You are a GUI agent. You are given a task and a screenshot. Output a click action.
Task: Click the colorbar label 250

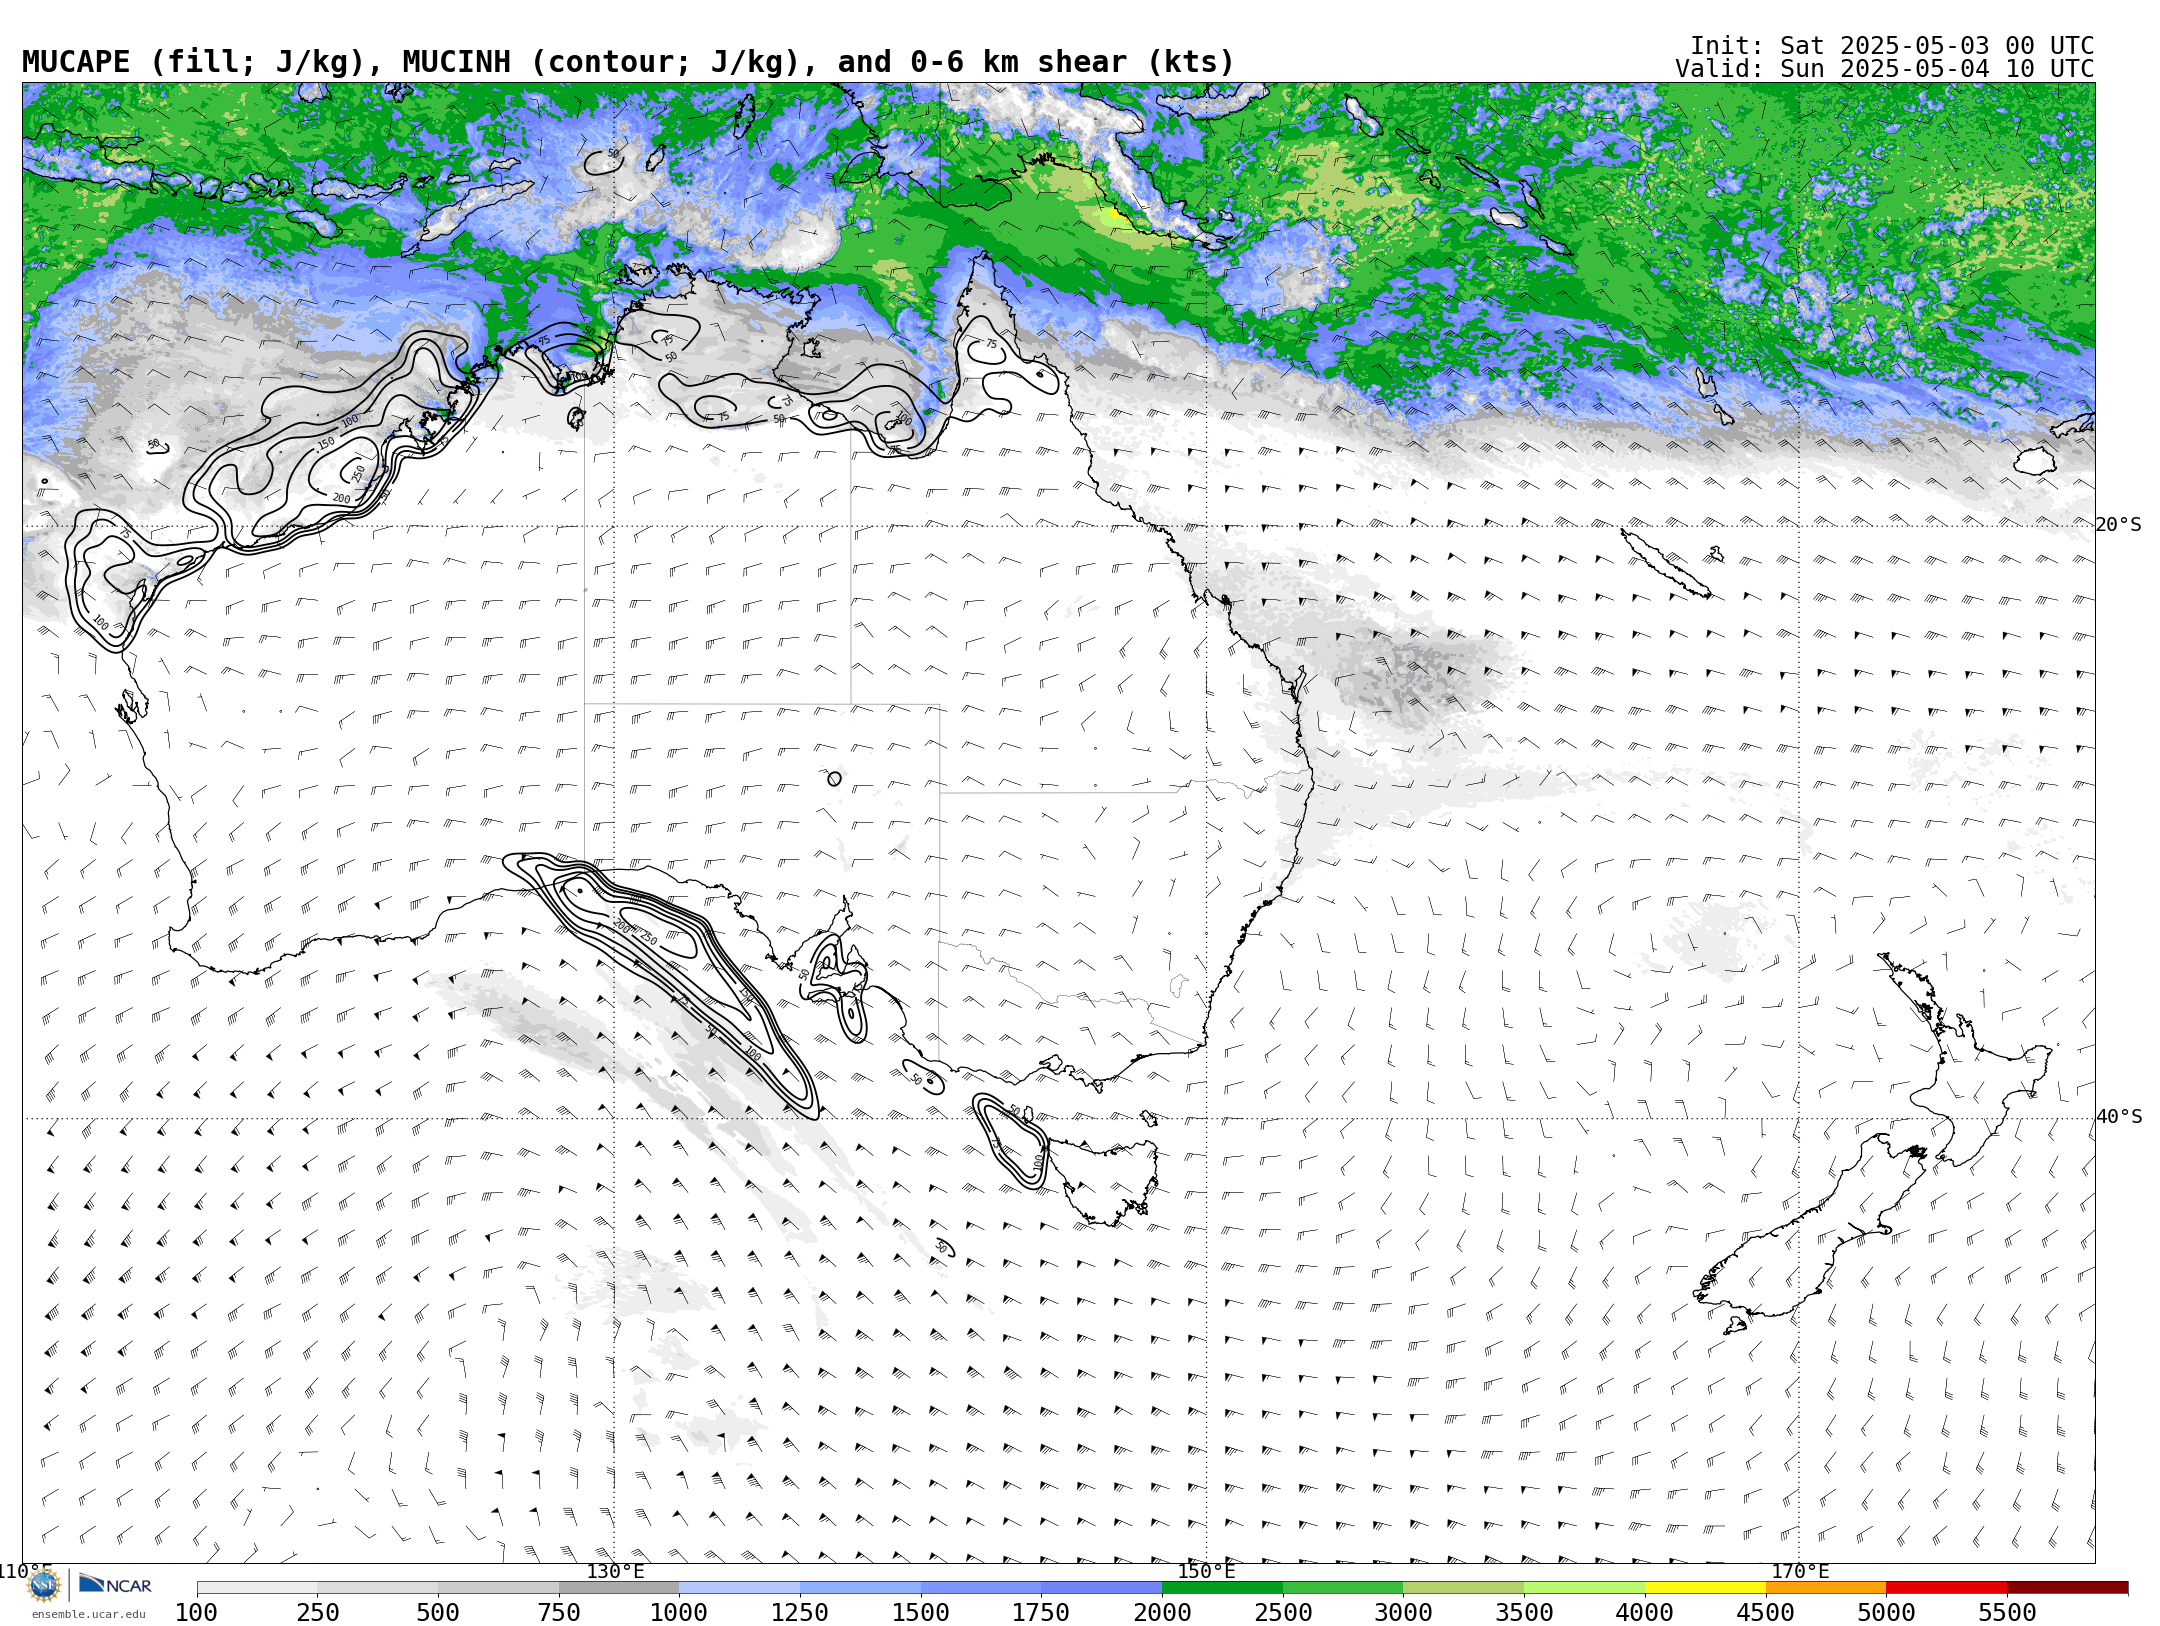coord(317,1613)
